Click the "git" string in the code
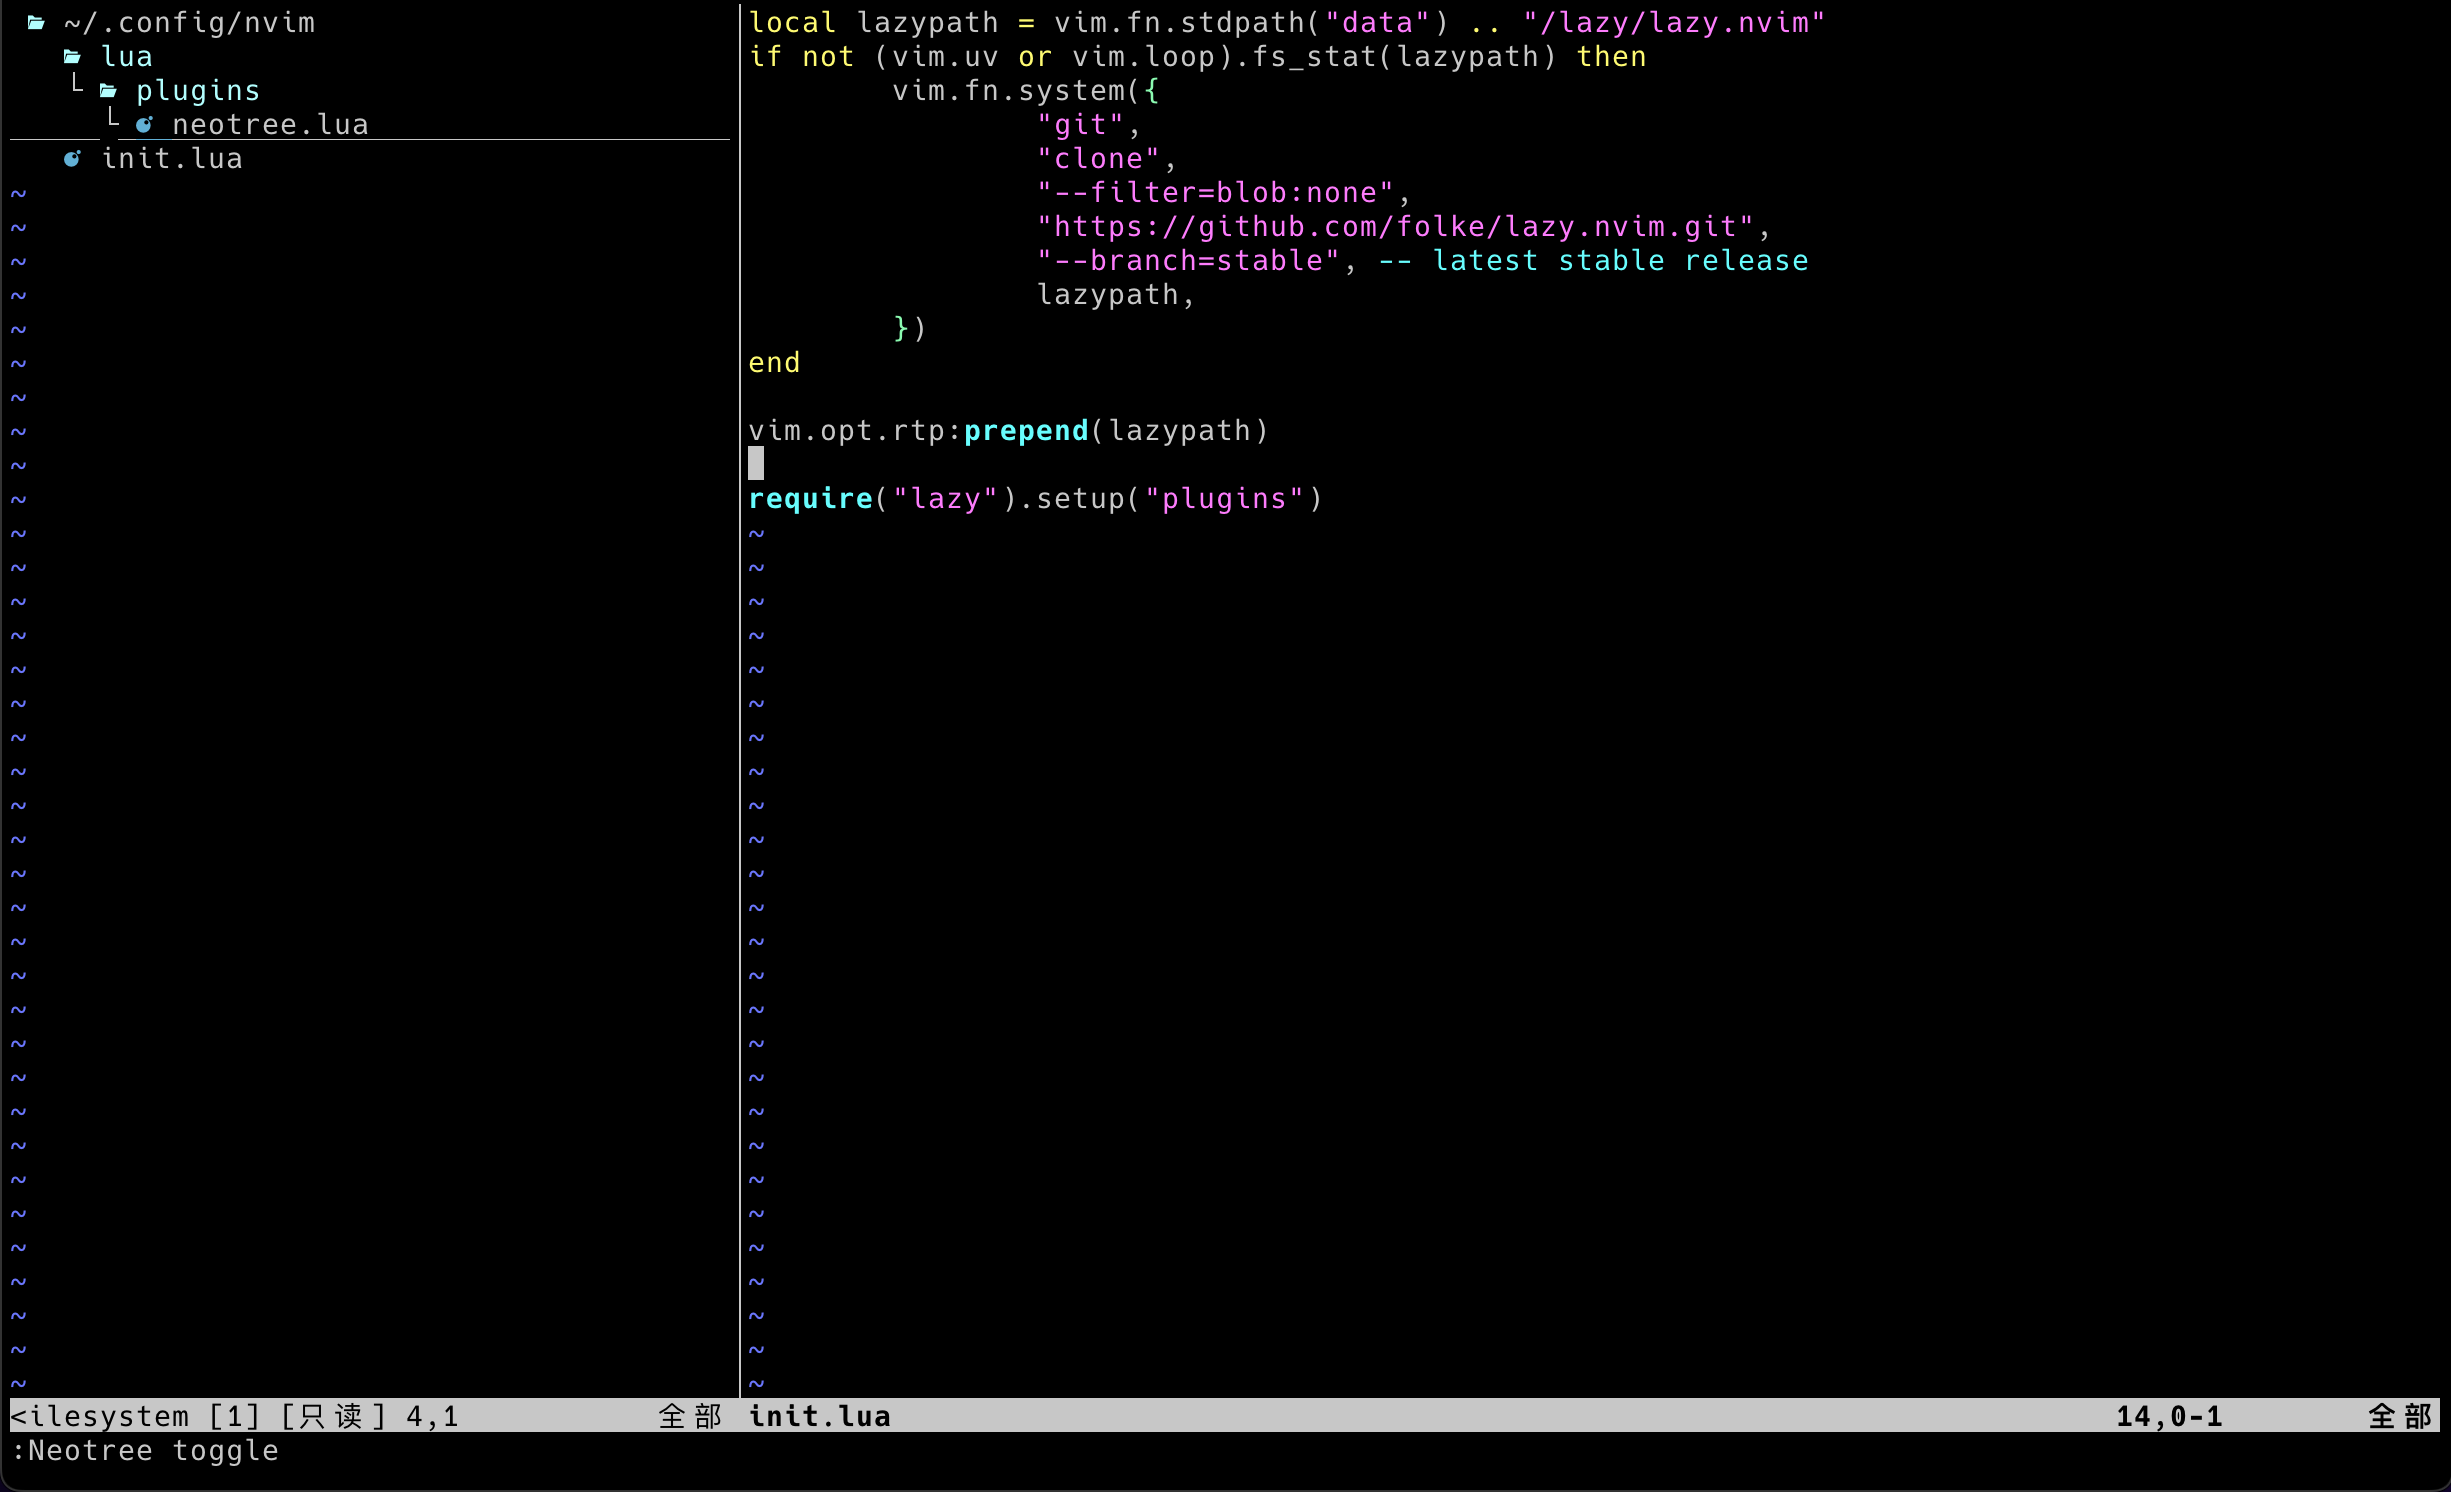This screenshot has height=1492, width=2451. coord(1080,125)
